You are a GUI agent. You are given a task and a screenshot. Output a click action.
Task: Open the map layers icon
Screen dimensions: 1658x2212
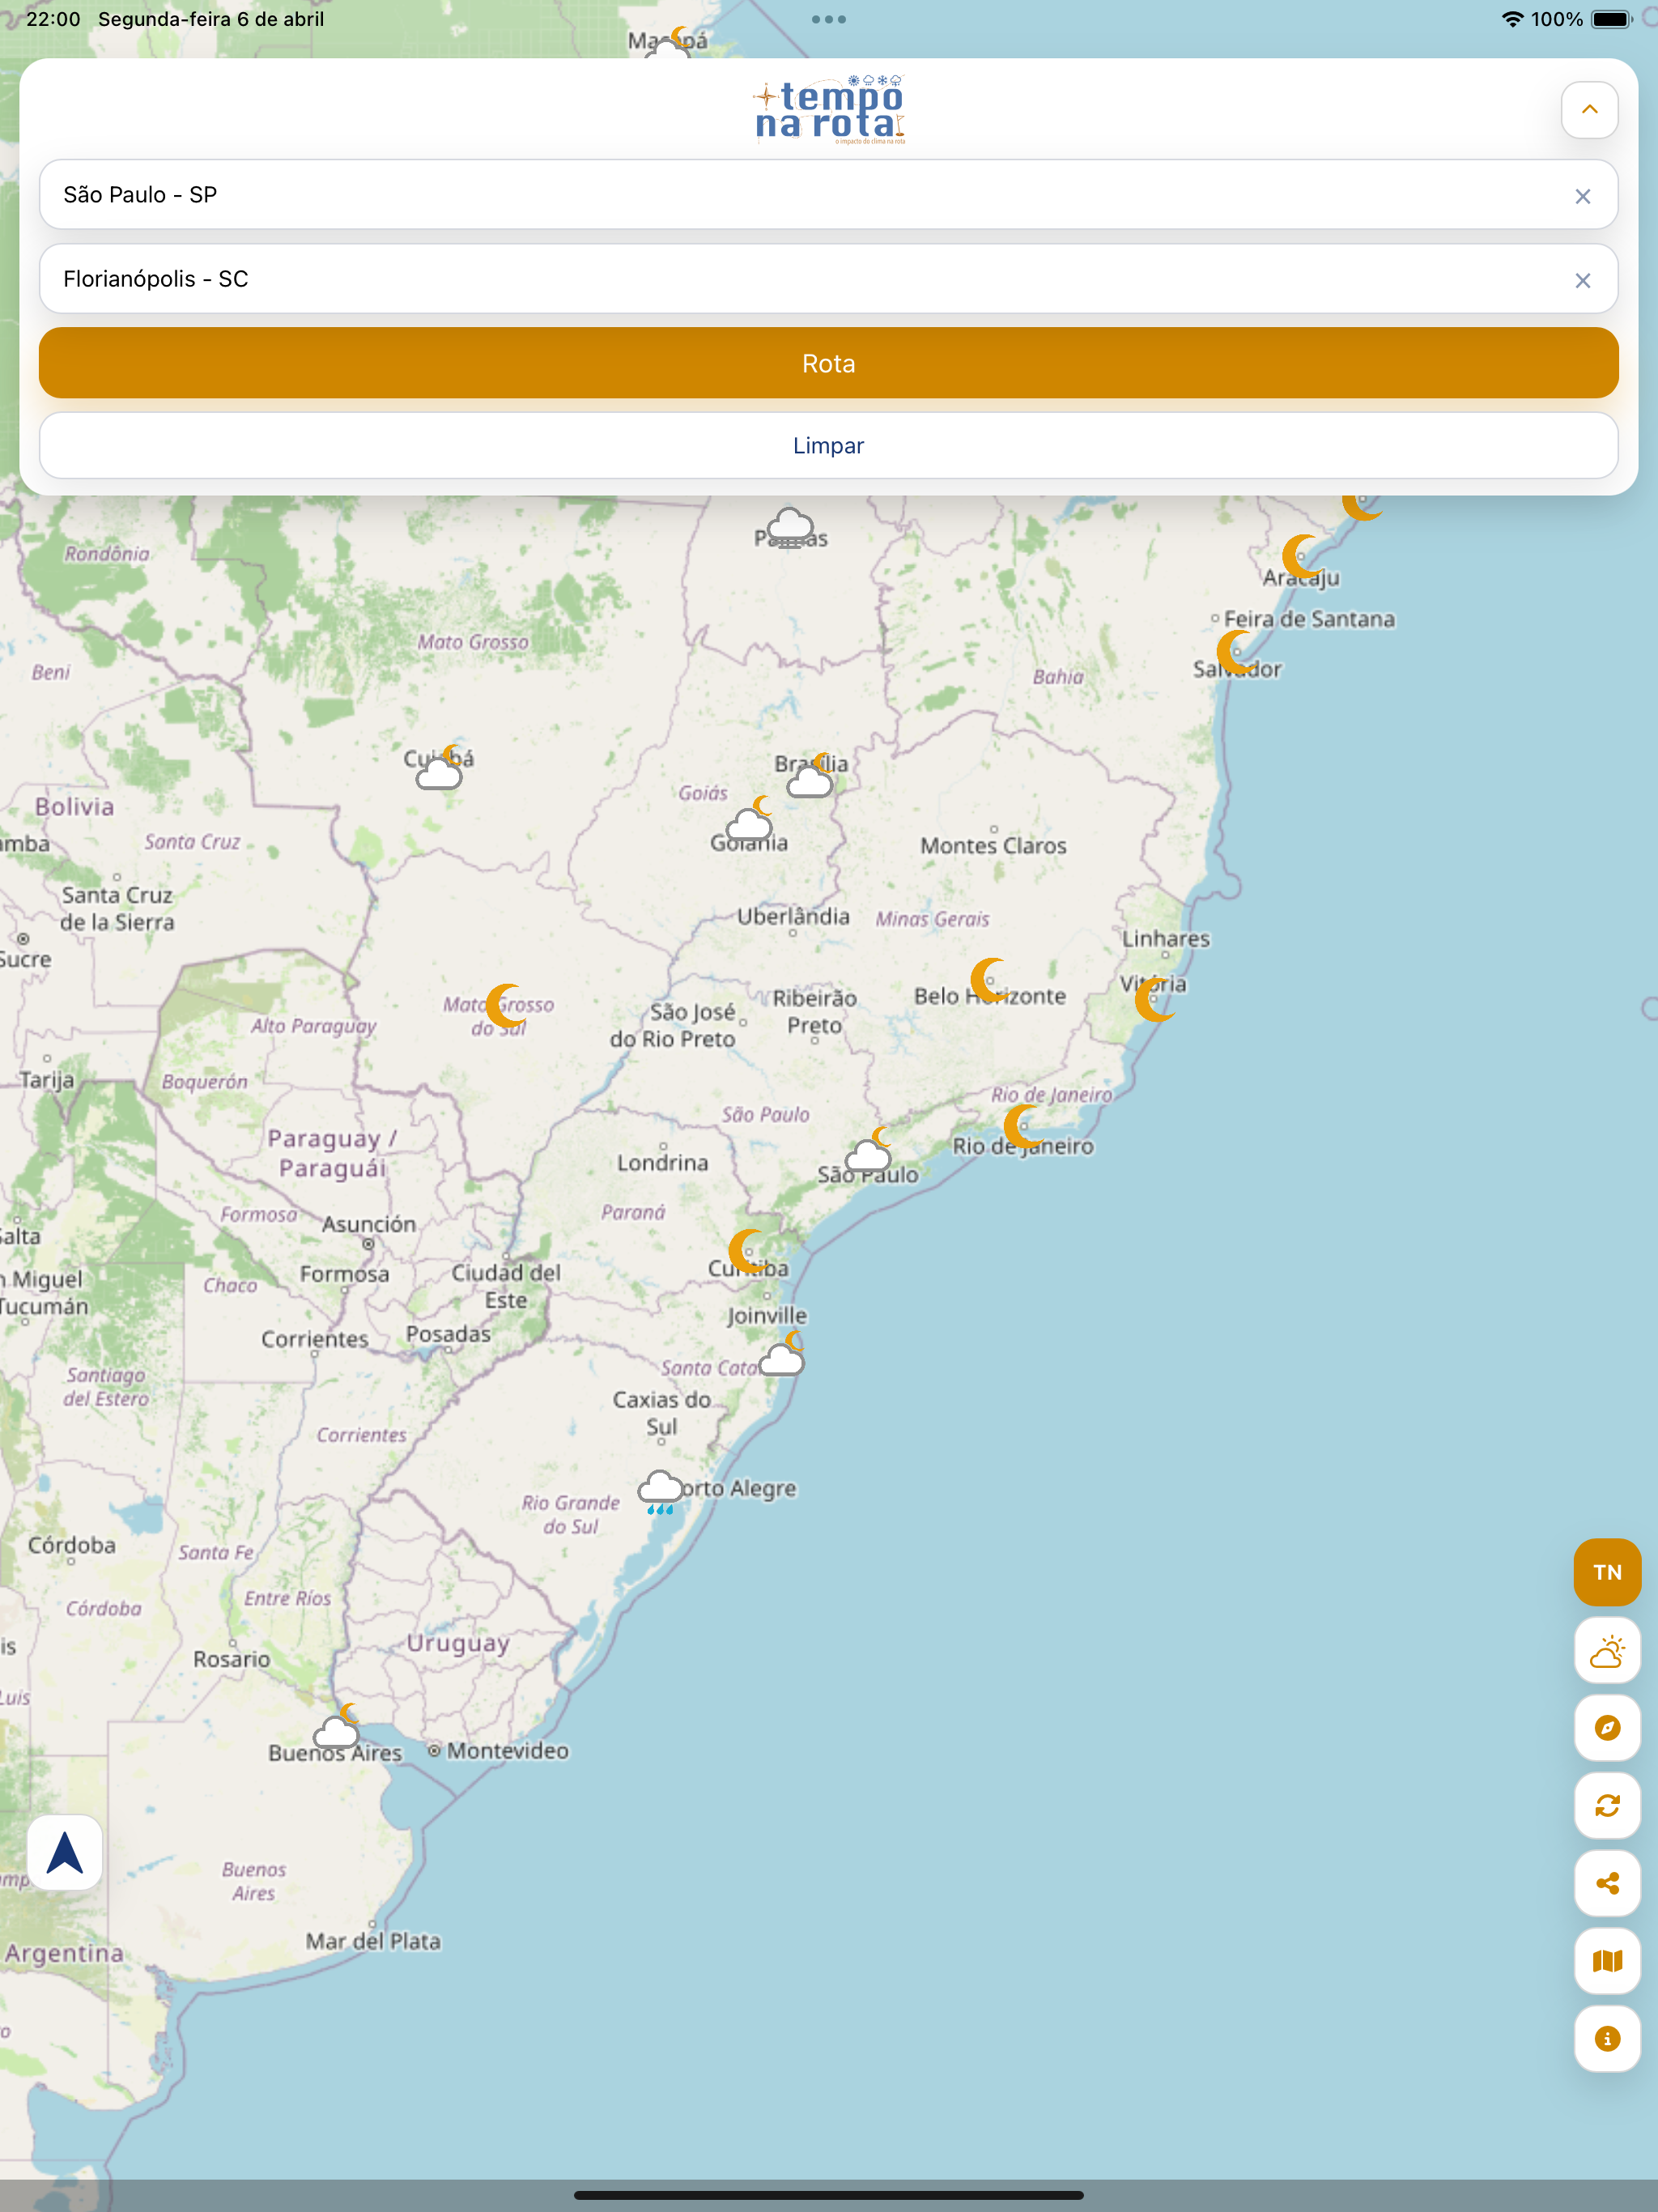[1607, 1961]
